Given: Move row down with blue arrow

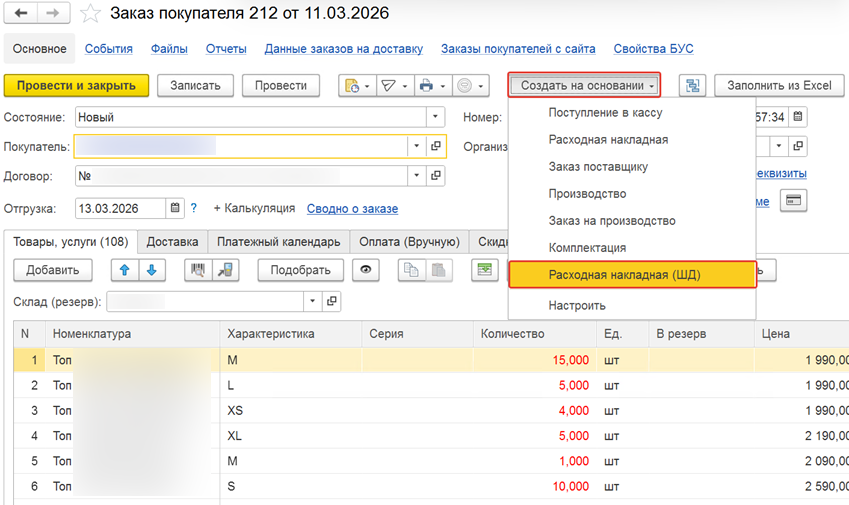Looking at the screenshot, I should point(151,270).
